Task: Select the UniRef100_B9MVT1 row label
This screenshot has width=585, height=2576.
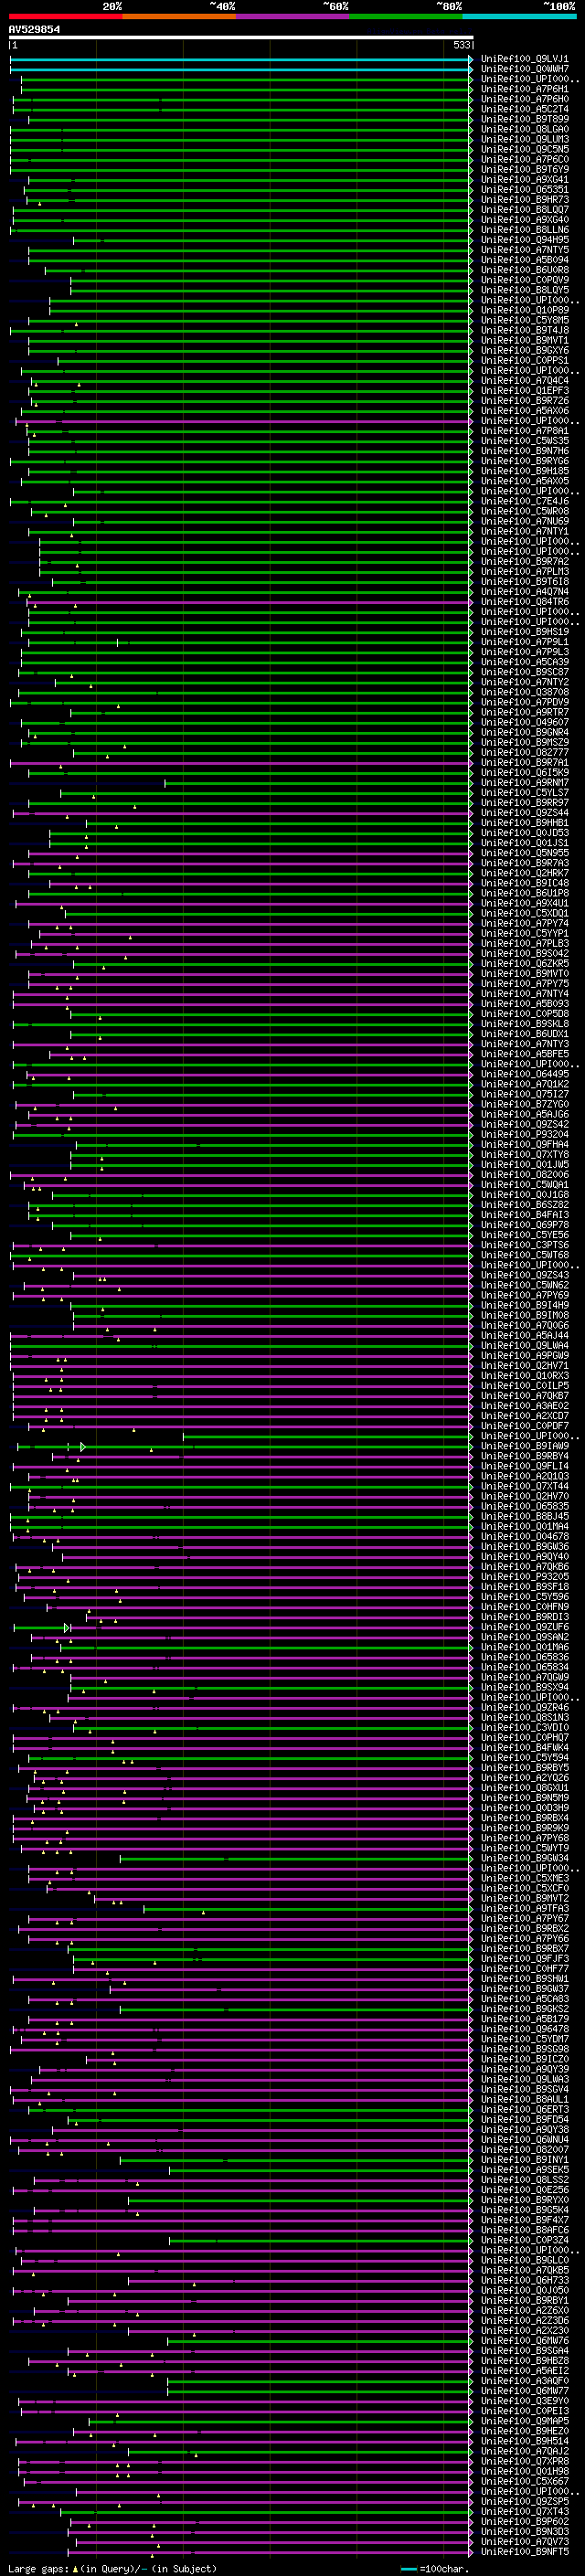Action: pyautogui.click(x=525, y=340)
